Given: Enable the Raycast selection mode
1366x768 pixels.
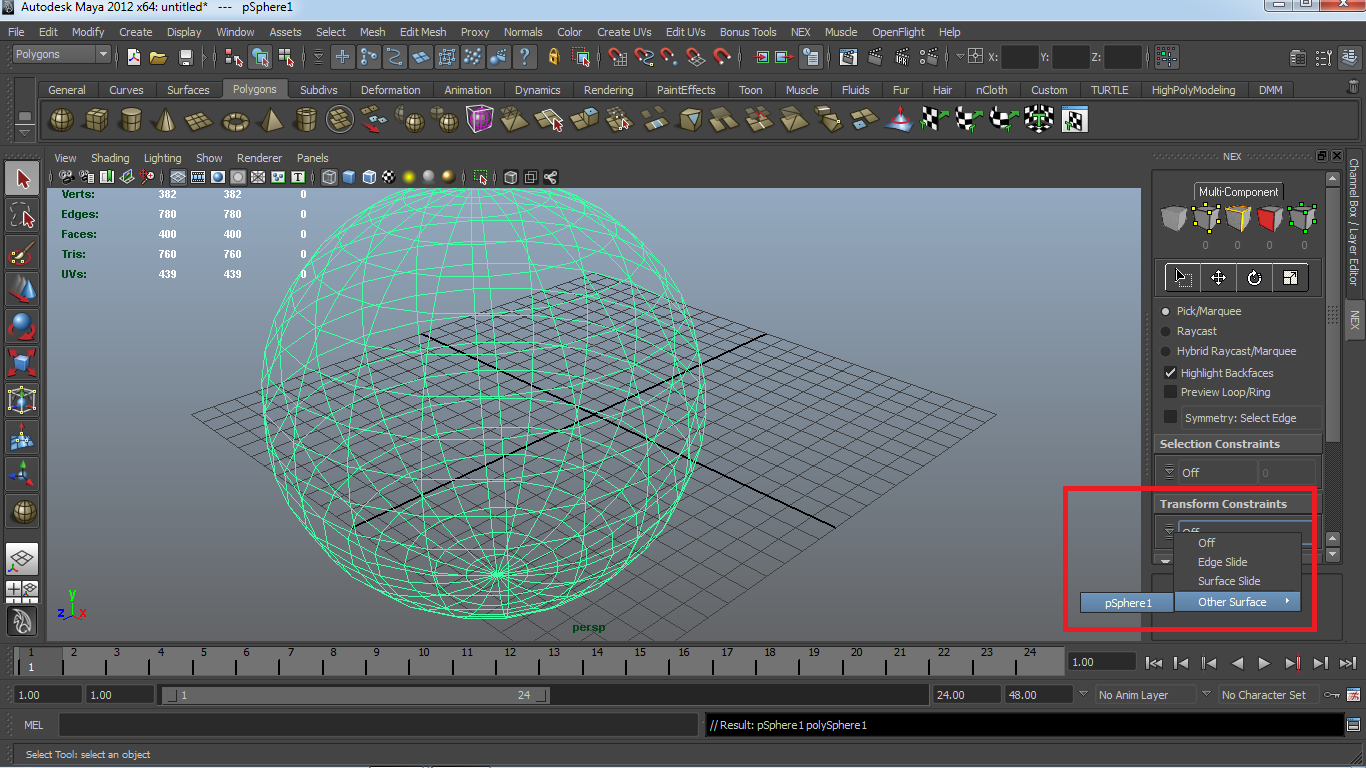Looking at the screenshot, I should 1166,331.
